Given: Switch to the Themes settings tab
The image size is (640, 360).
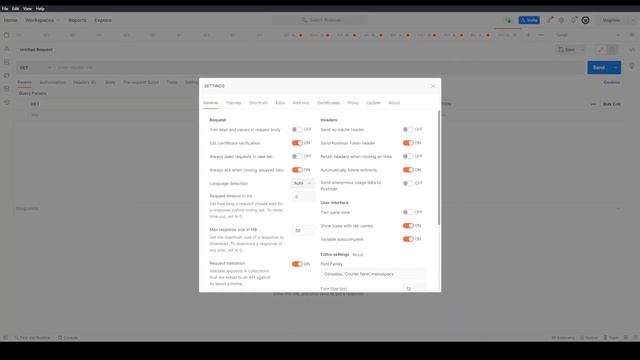Looking at the screenshot, I should [x=233, y=103].
